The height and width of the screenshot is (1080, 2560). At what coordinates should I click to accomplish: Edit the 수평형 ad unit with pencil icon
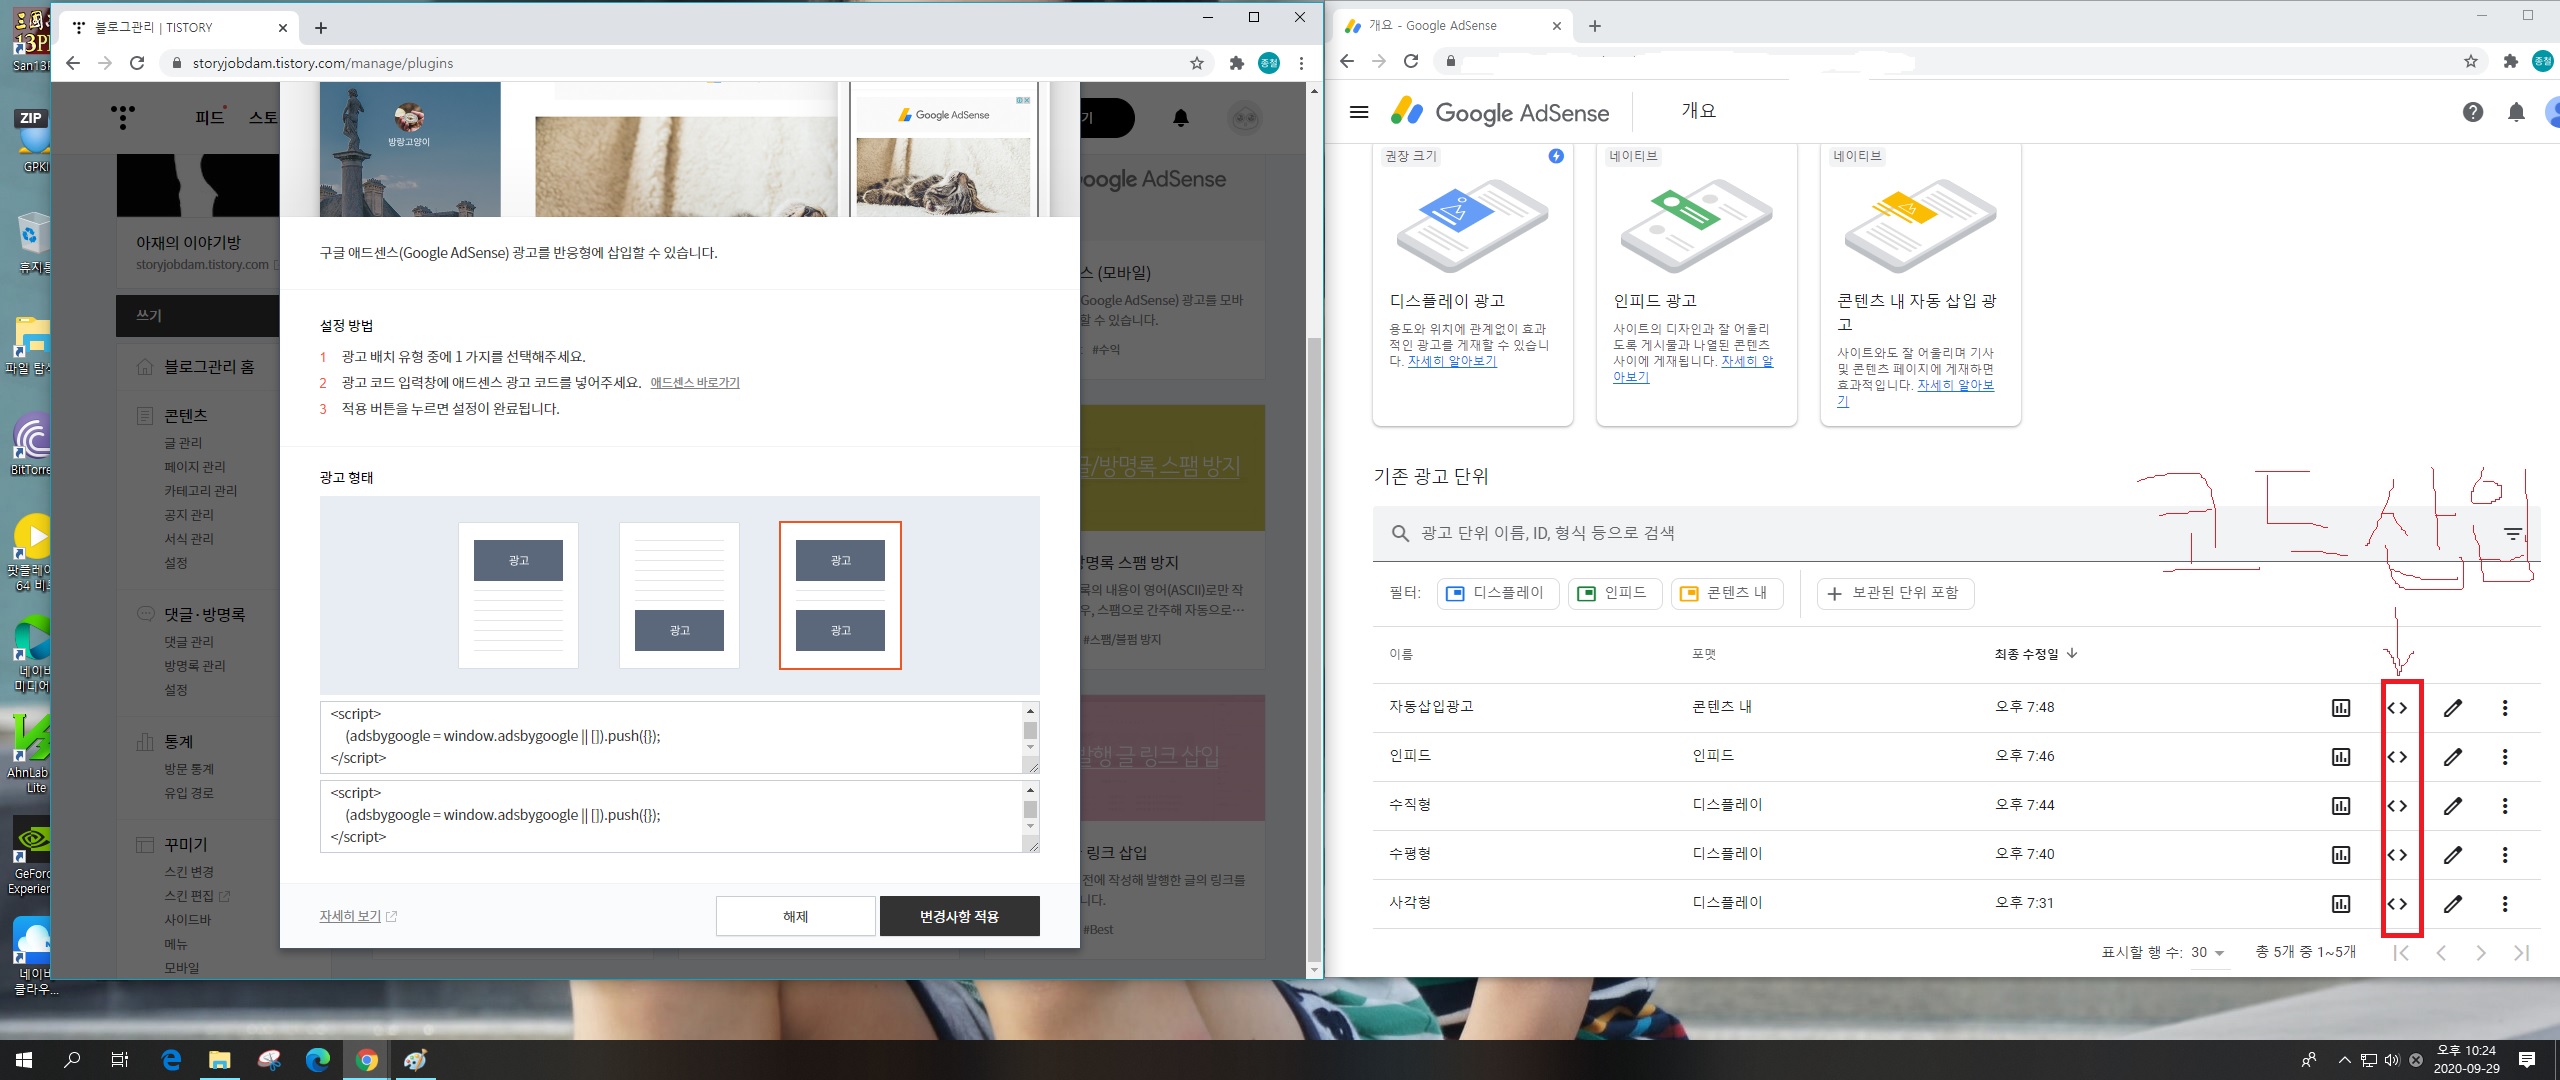click(x=2453, y=855)
